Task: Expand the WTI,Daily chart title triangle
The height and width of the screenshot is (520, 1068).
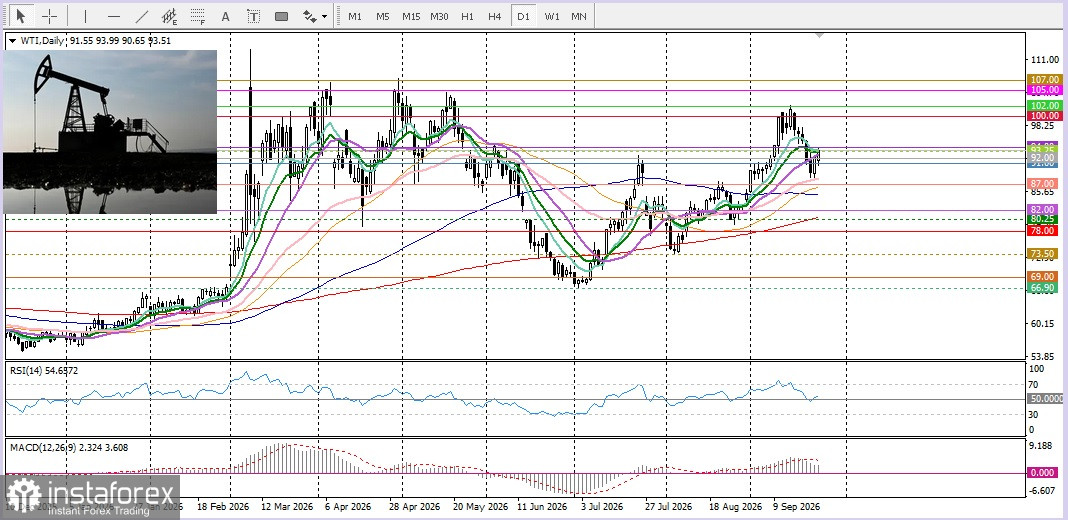Action: [x=12, y=41]
